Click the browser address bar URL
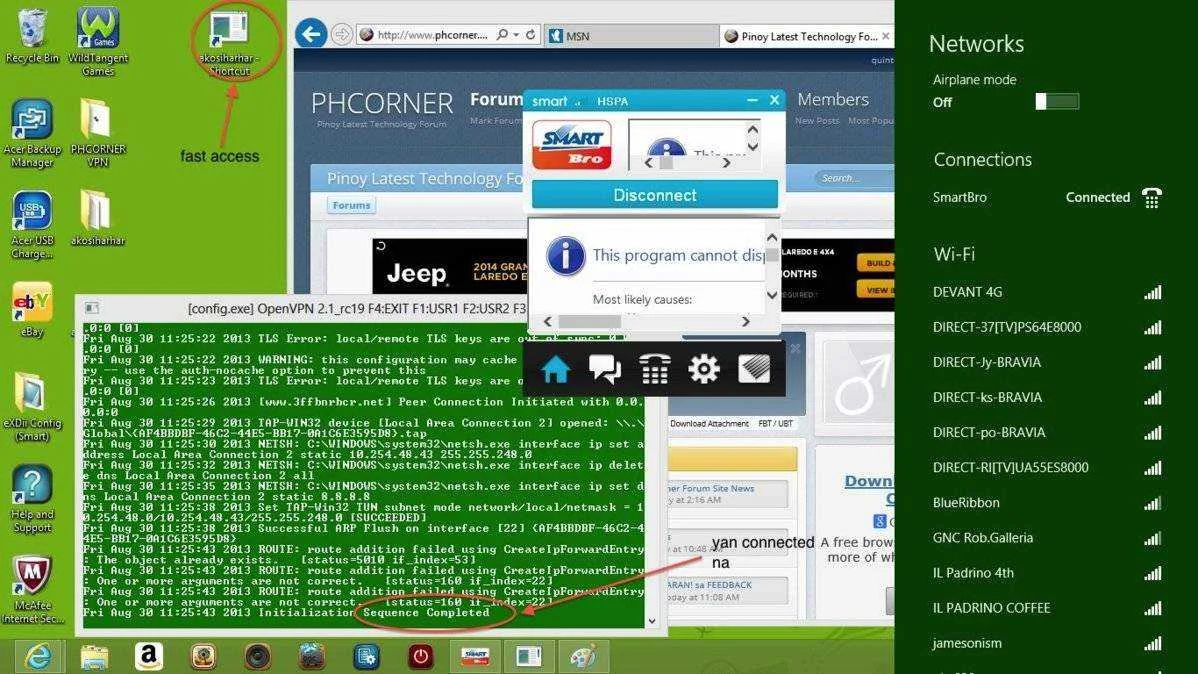 [x=432, y=34]
